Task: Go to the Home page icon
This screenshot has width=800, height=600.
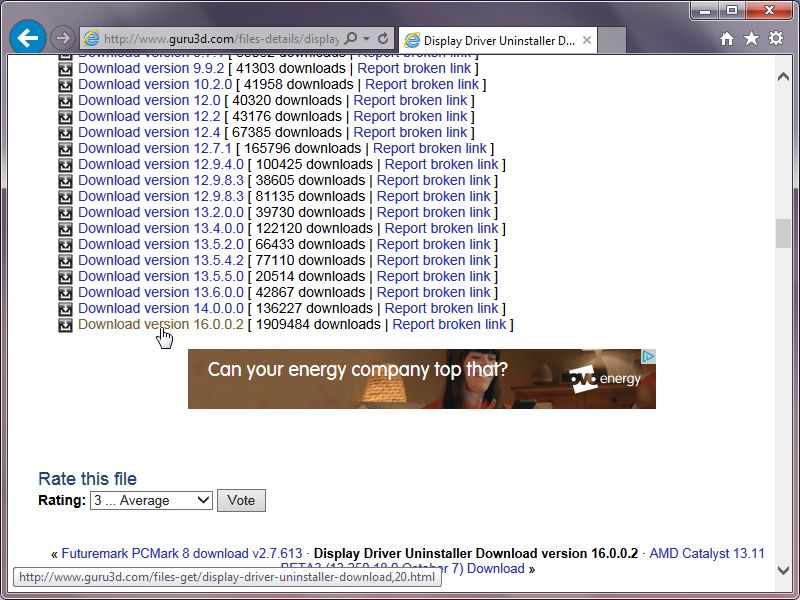Action: click(x=727, y=39)
